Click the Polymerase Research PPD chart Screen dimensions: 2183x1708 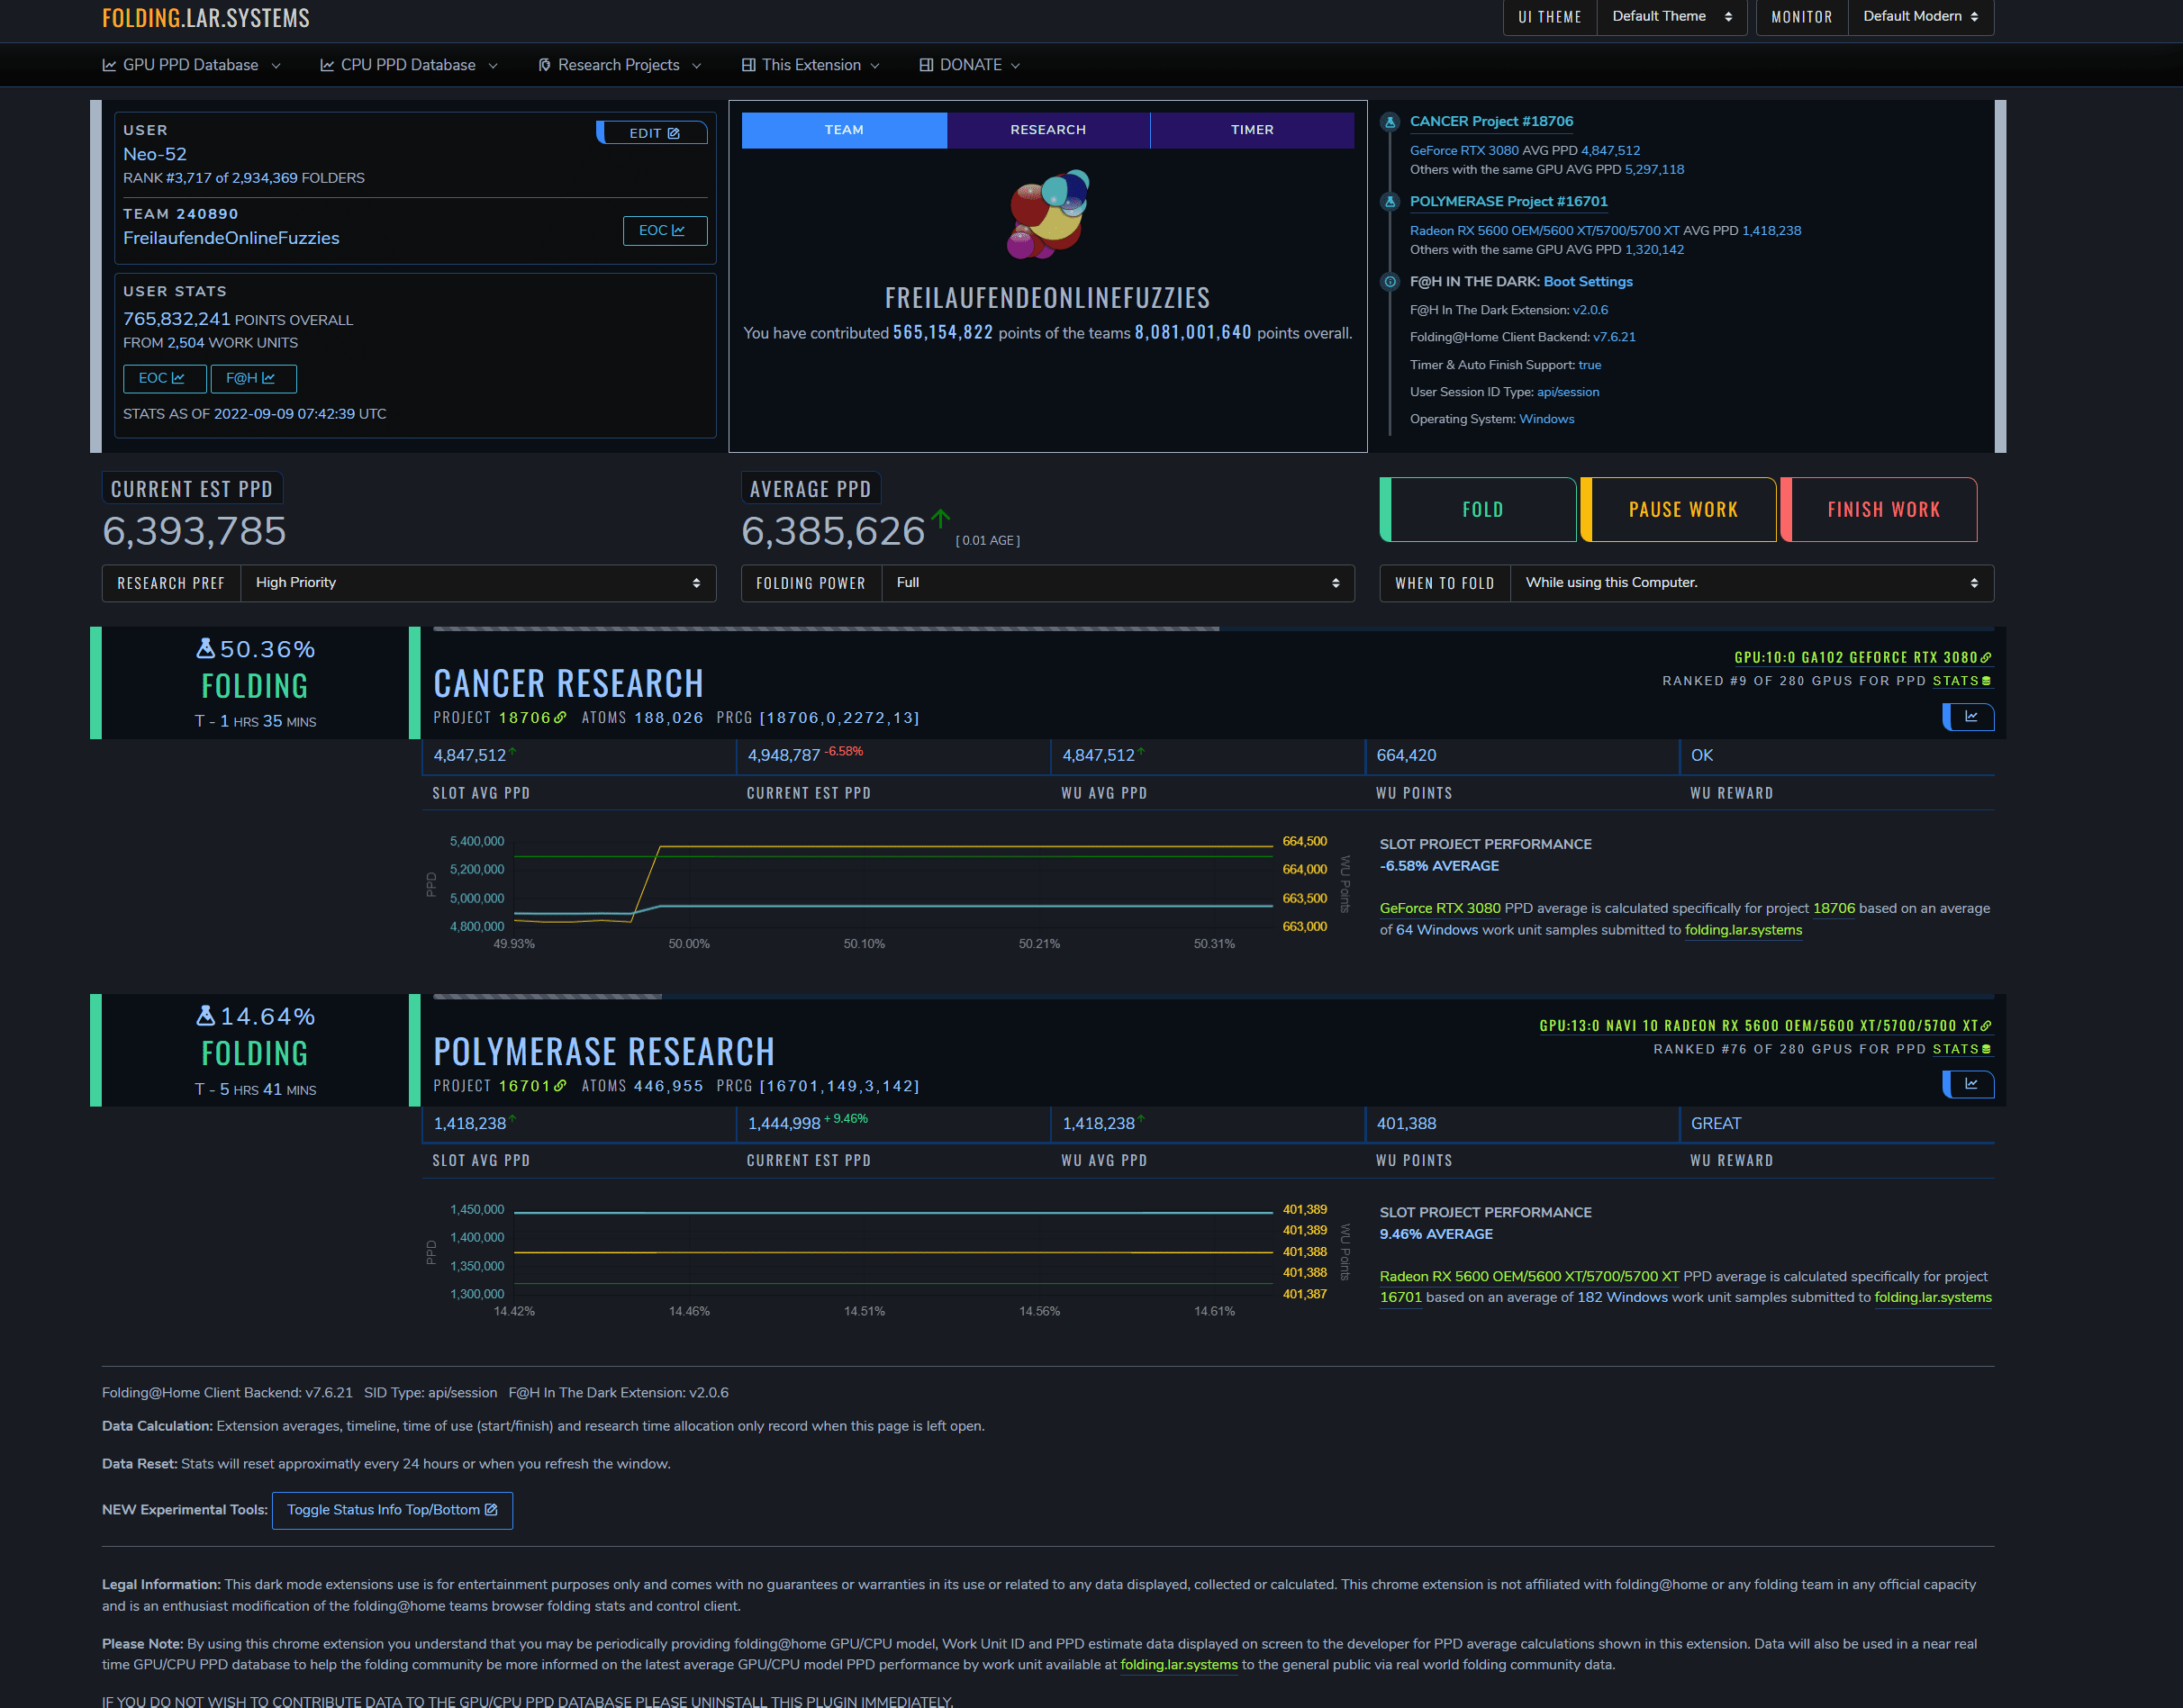point(893,1252)
